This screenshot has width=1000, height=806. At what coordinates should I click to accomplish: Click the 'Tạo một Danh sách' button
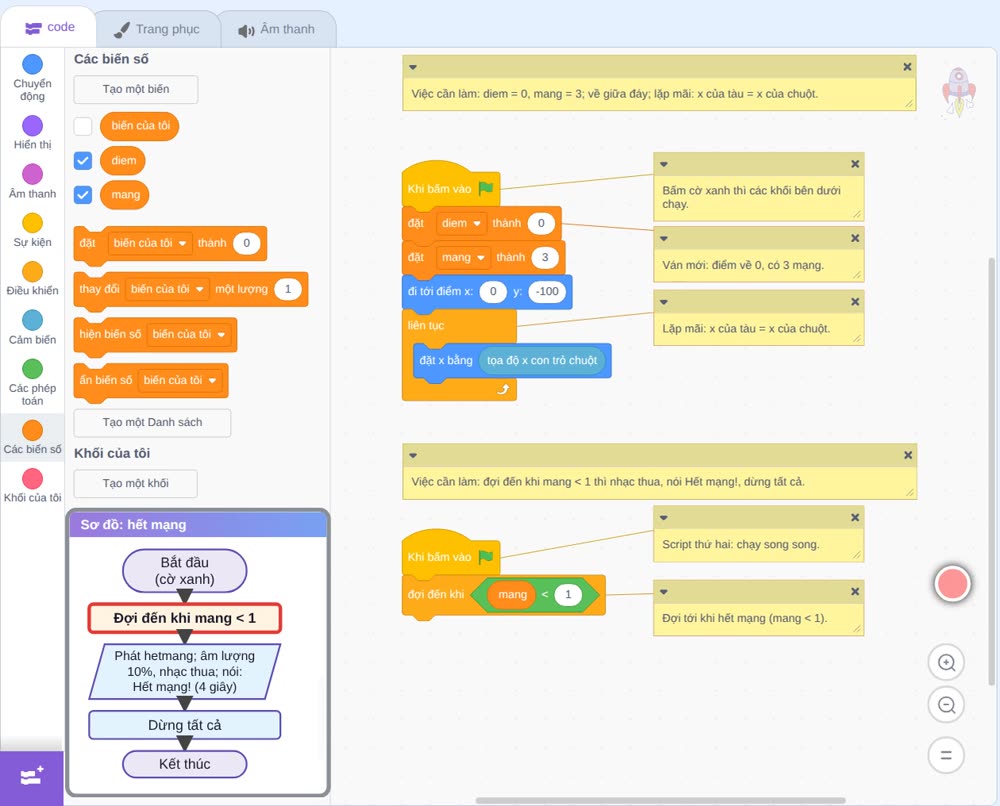point(152,423)
